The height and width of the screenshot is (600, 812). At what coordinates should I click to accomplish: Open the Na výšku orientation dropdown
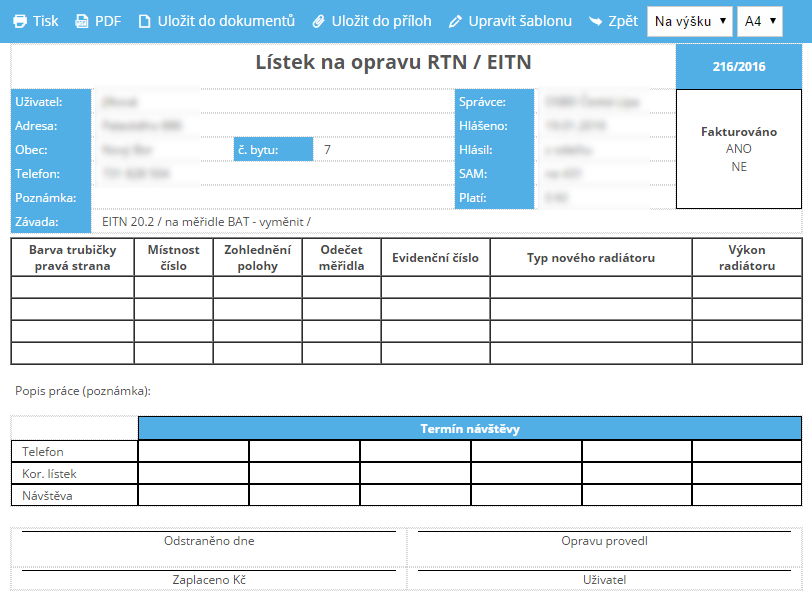coord(689,21)
